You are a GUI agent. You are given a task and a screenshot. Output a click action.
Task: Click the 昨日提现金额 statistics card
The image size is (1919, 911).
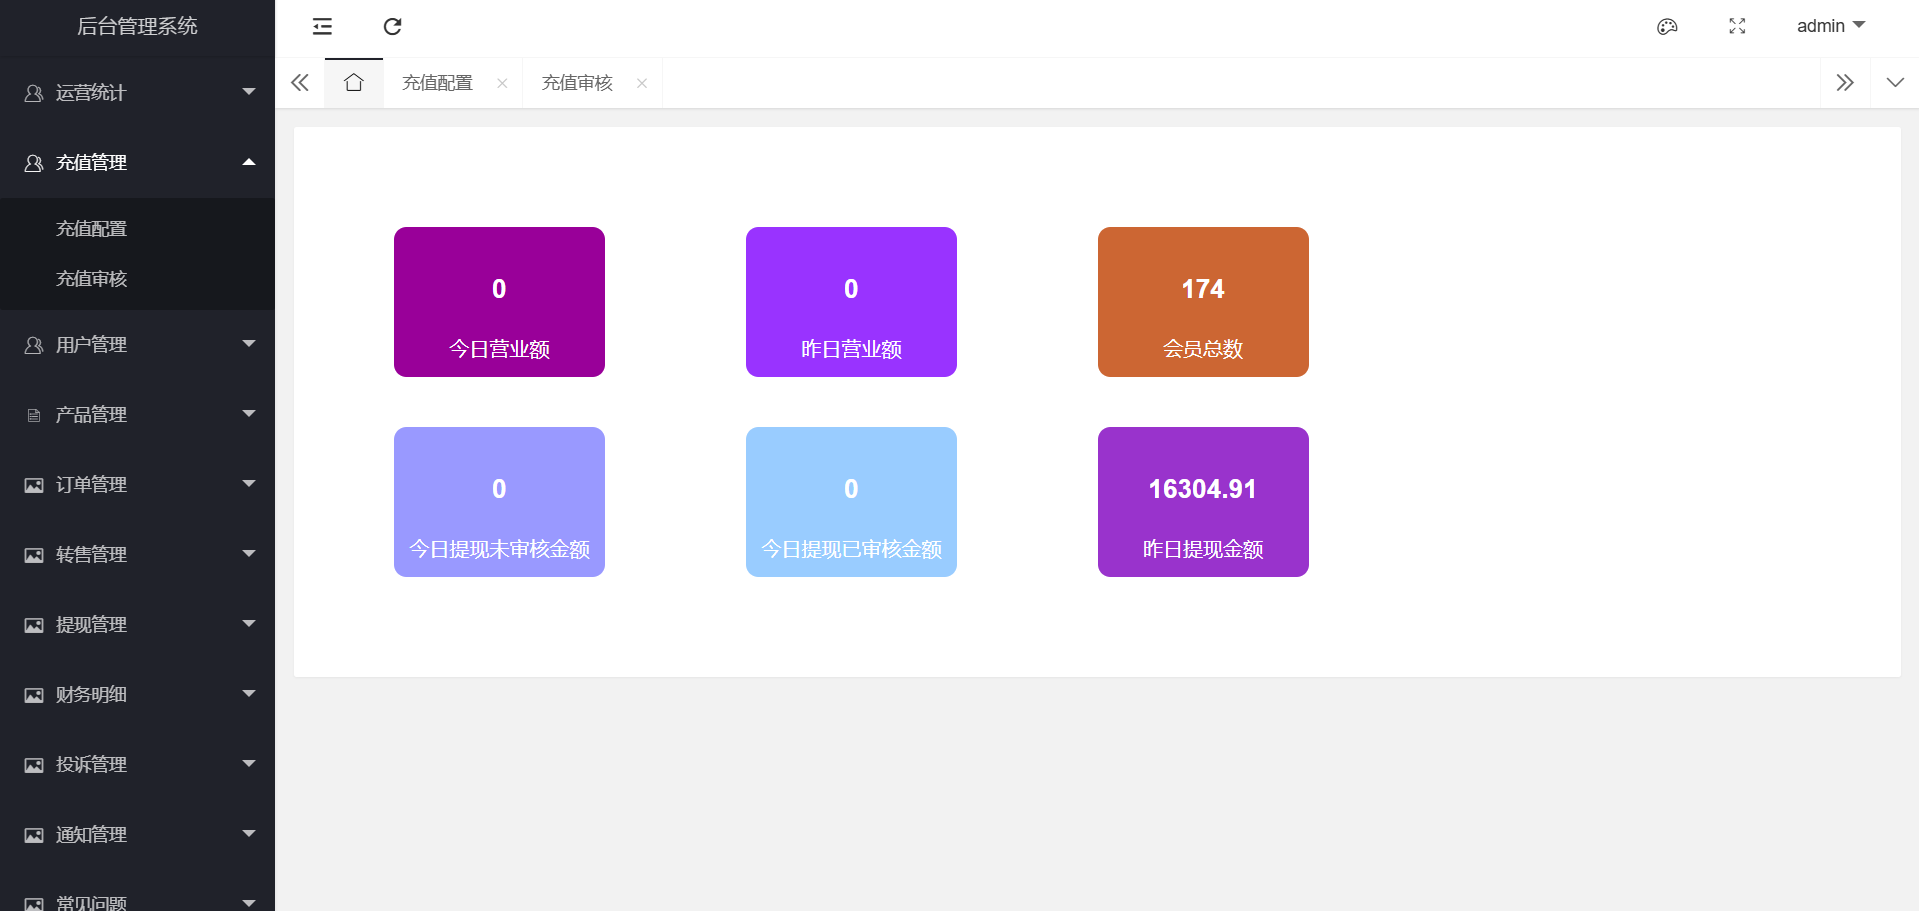pyautogui.click(x=1203, y=502)
